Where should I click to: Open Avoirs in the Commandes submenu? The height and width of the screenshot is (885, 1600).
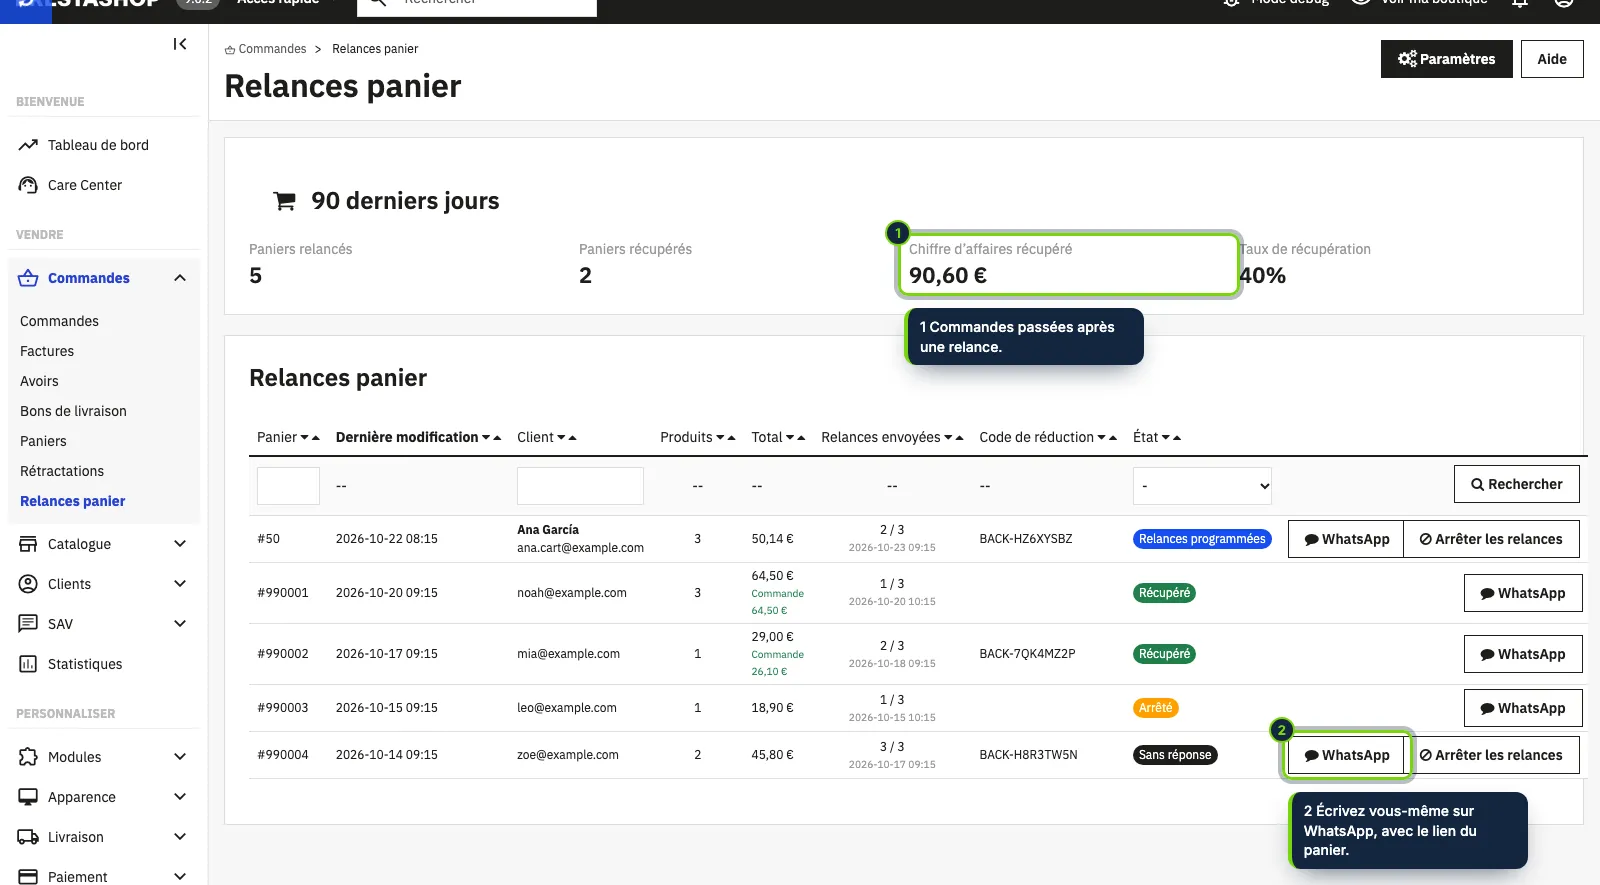(x=39, y=381)
